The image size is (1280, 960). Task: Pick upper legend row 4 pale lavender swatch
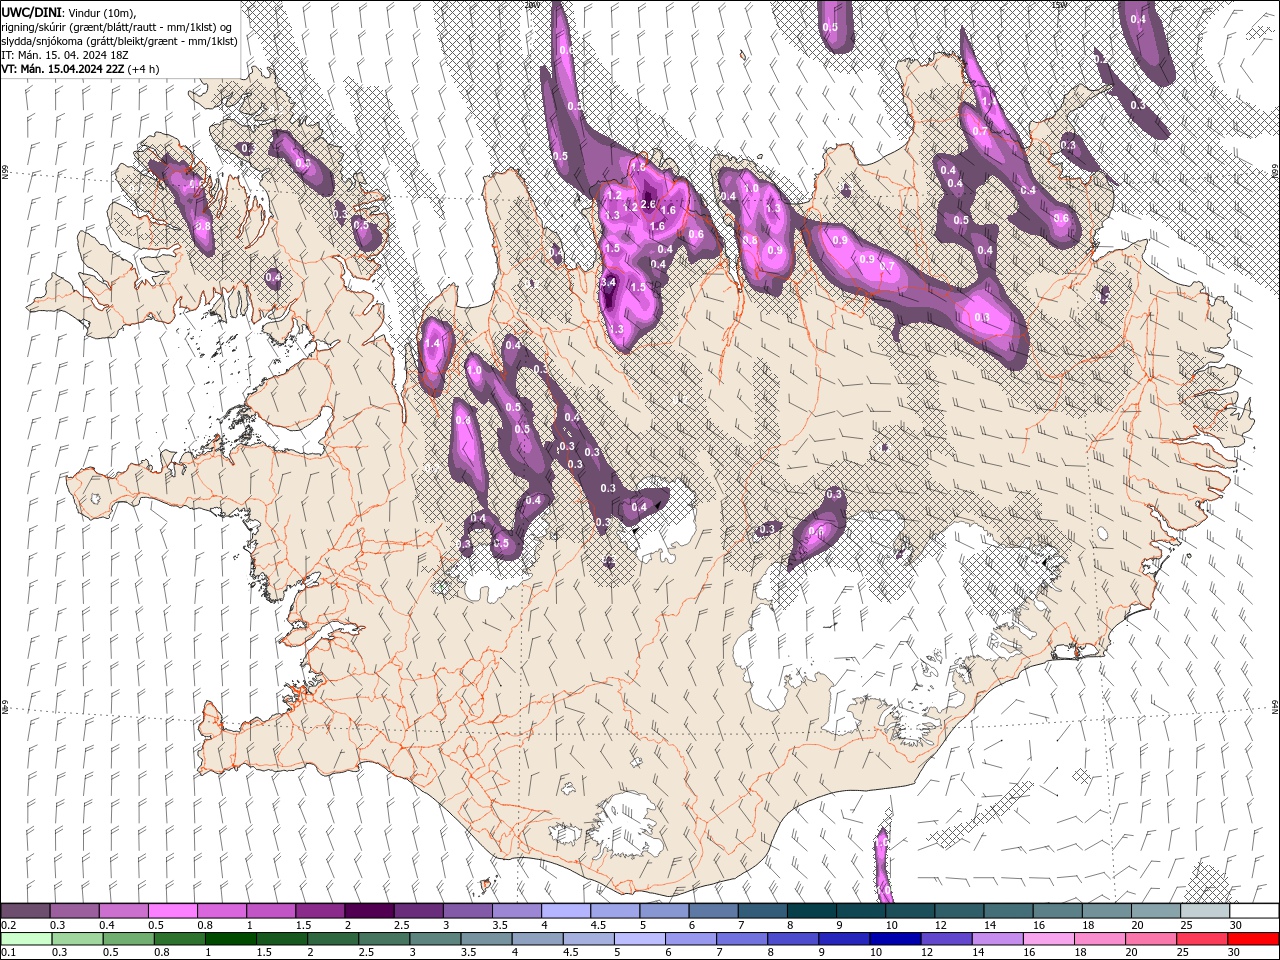(x=566, y=911)
